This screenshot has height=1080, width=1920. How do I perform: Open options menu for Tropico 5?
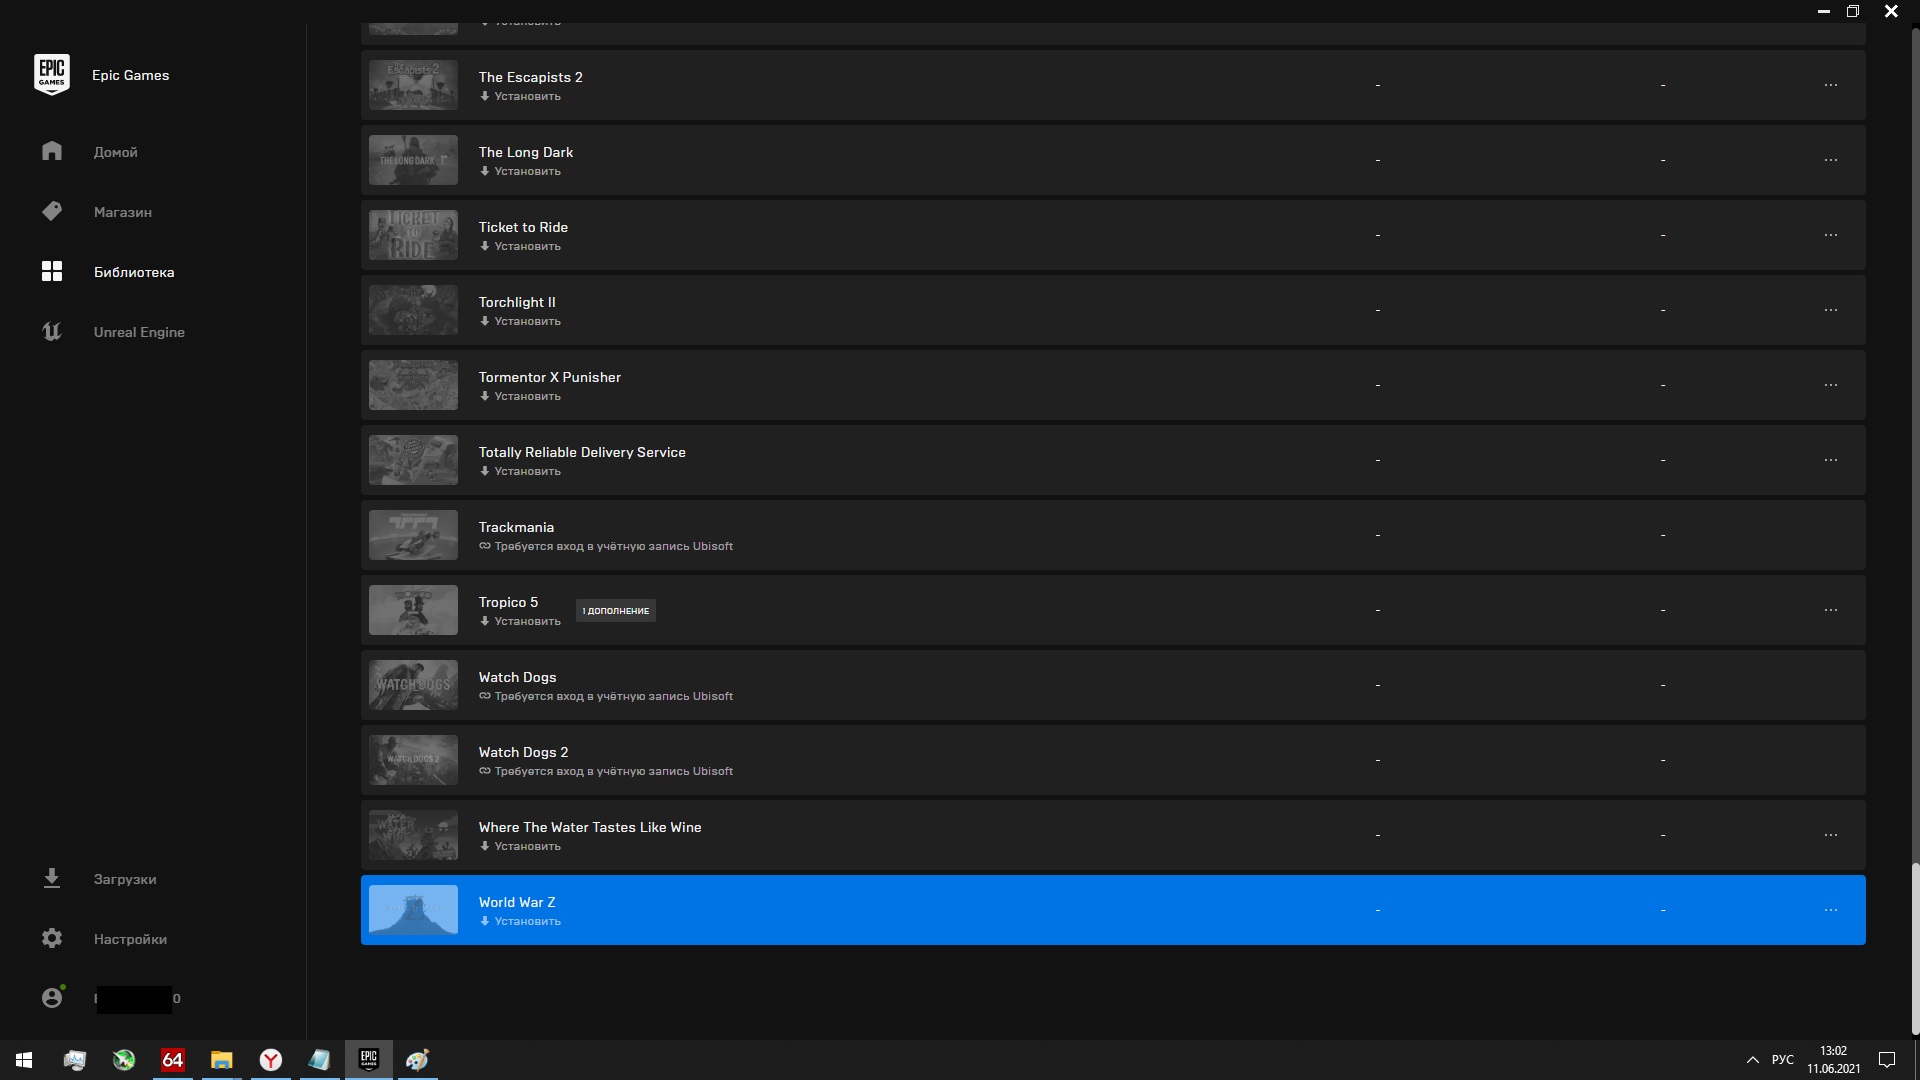pos(1831,610)
